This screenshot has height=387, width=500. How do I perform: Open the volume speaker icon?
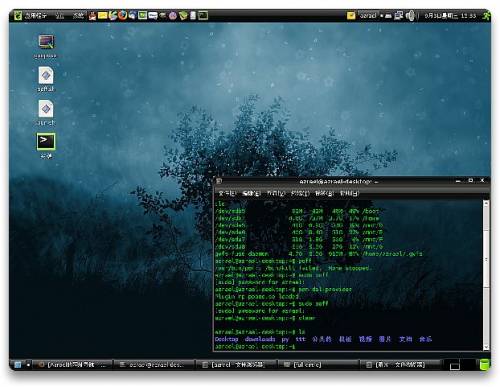point(410,15)
